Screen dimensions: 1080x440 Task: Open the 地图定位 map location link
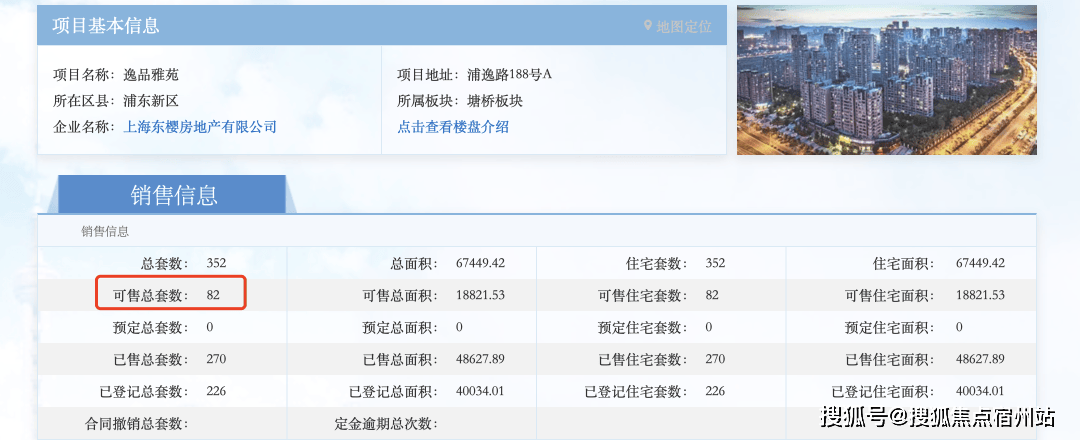pos(683,26)
